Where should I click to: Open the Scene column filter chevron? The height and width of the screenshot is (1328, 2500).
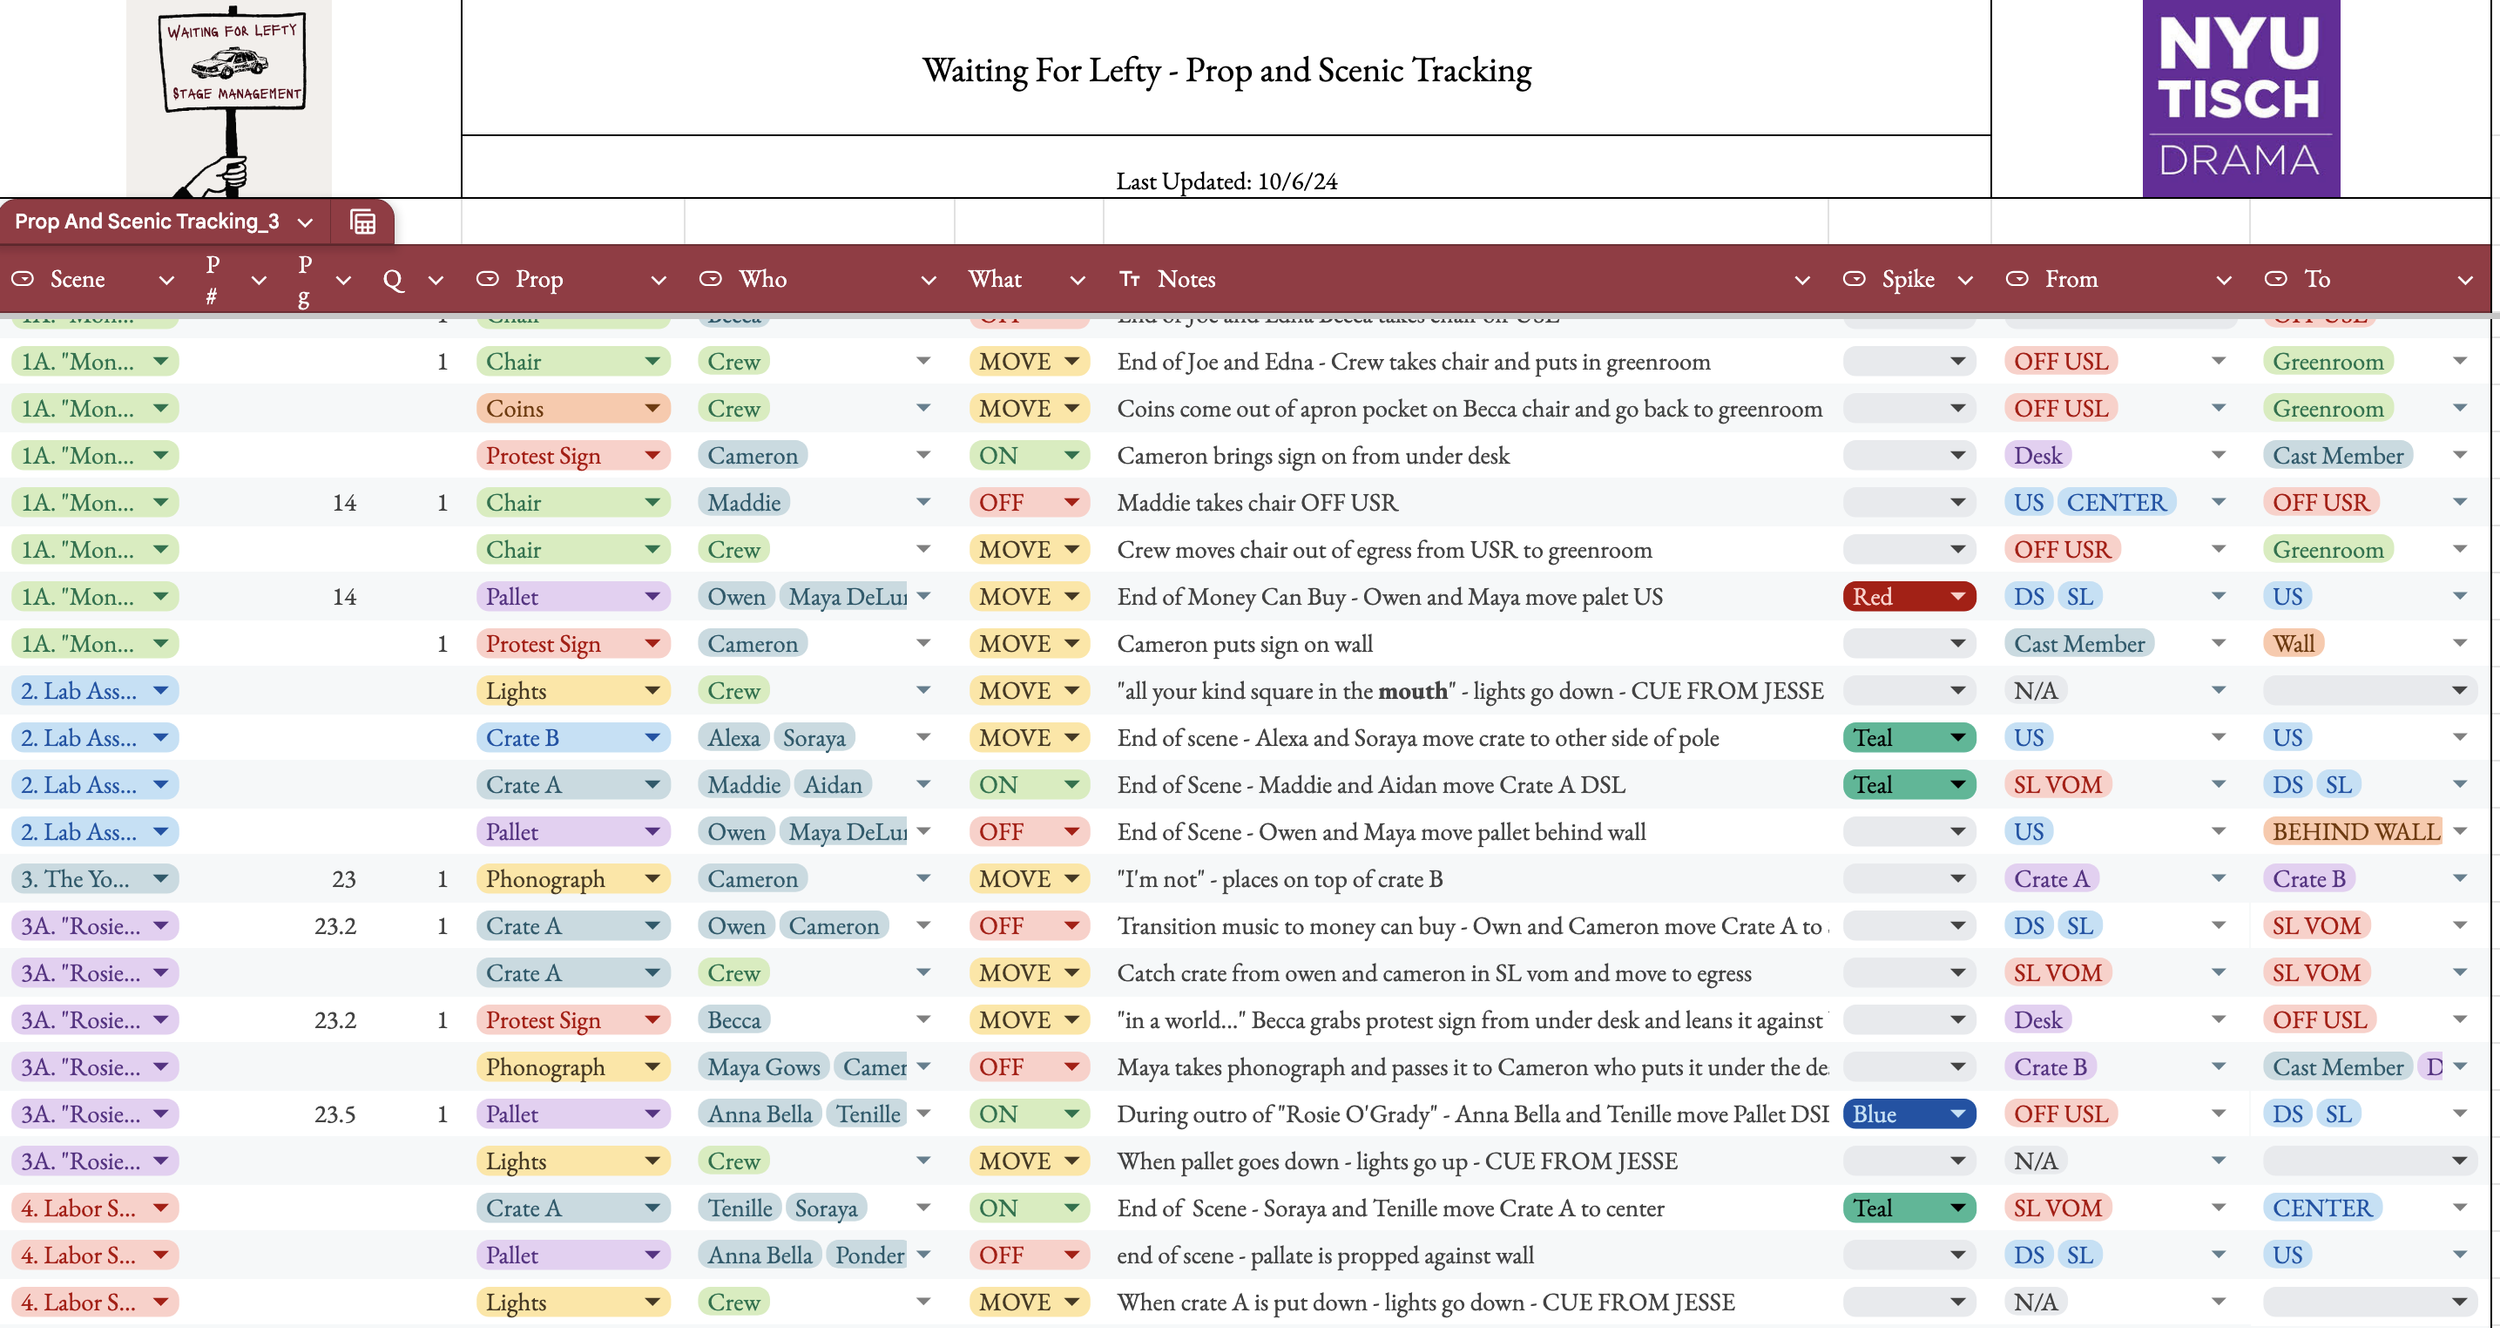[x=167, y=281]
